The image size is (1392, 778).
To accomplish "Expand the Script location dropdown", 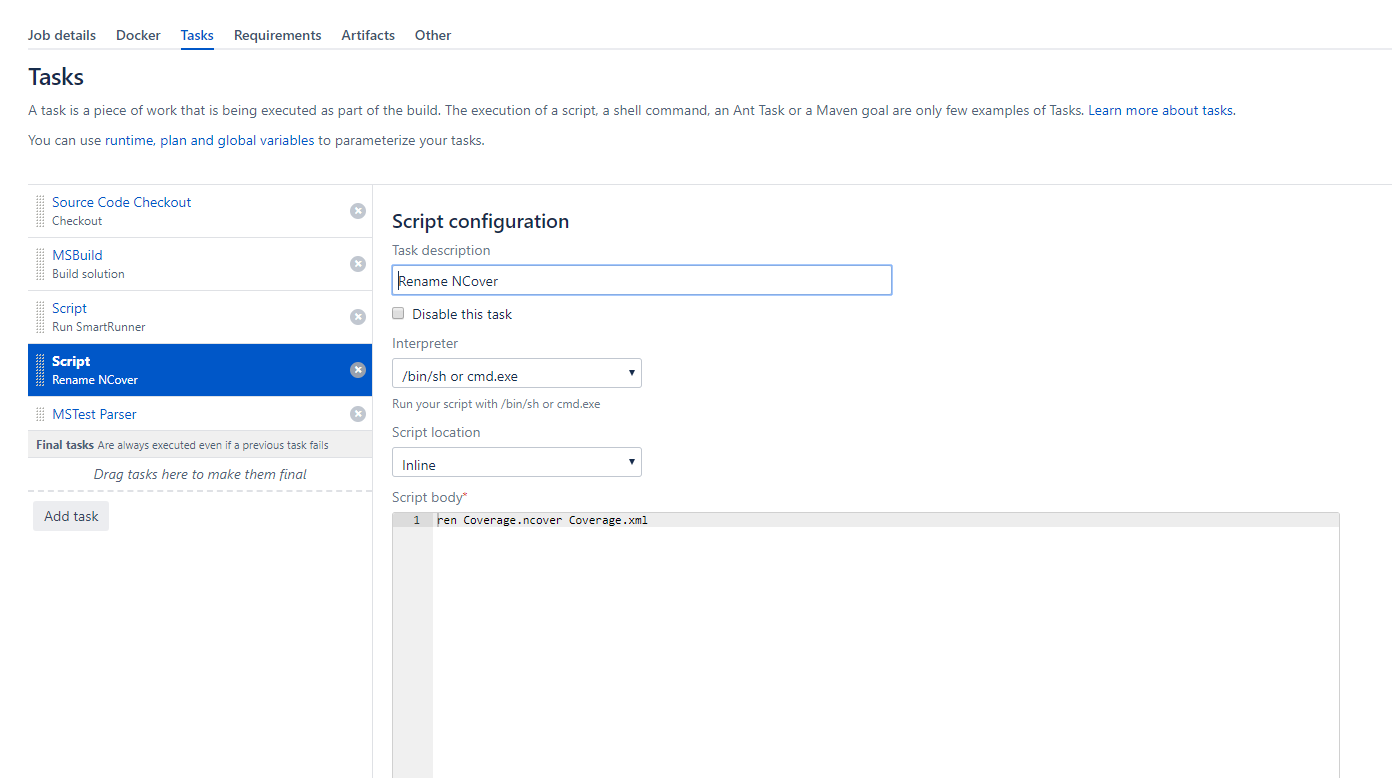I will 516,463.
